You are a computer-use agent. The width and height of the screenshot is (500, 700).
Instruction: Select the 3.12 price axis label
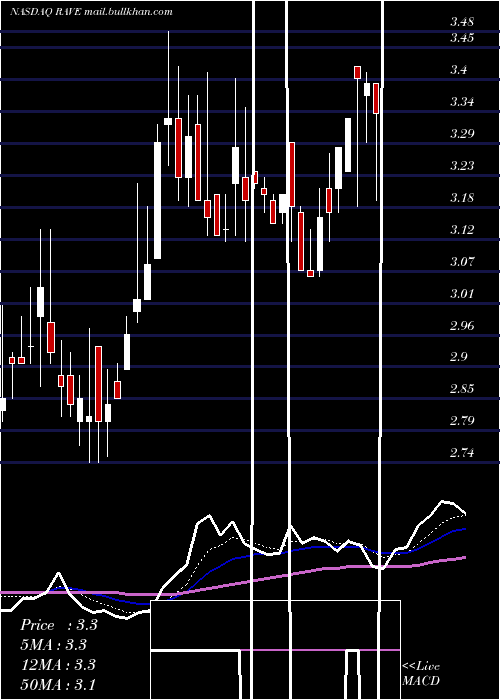pyautogui.click(x=462, y=230)
